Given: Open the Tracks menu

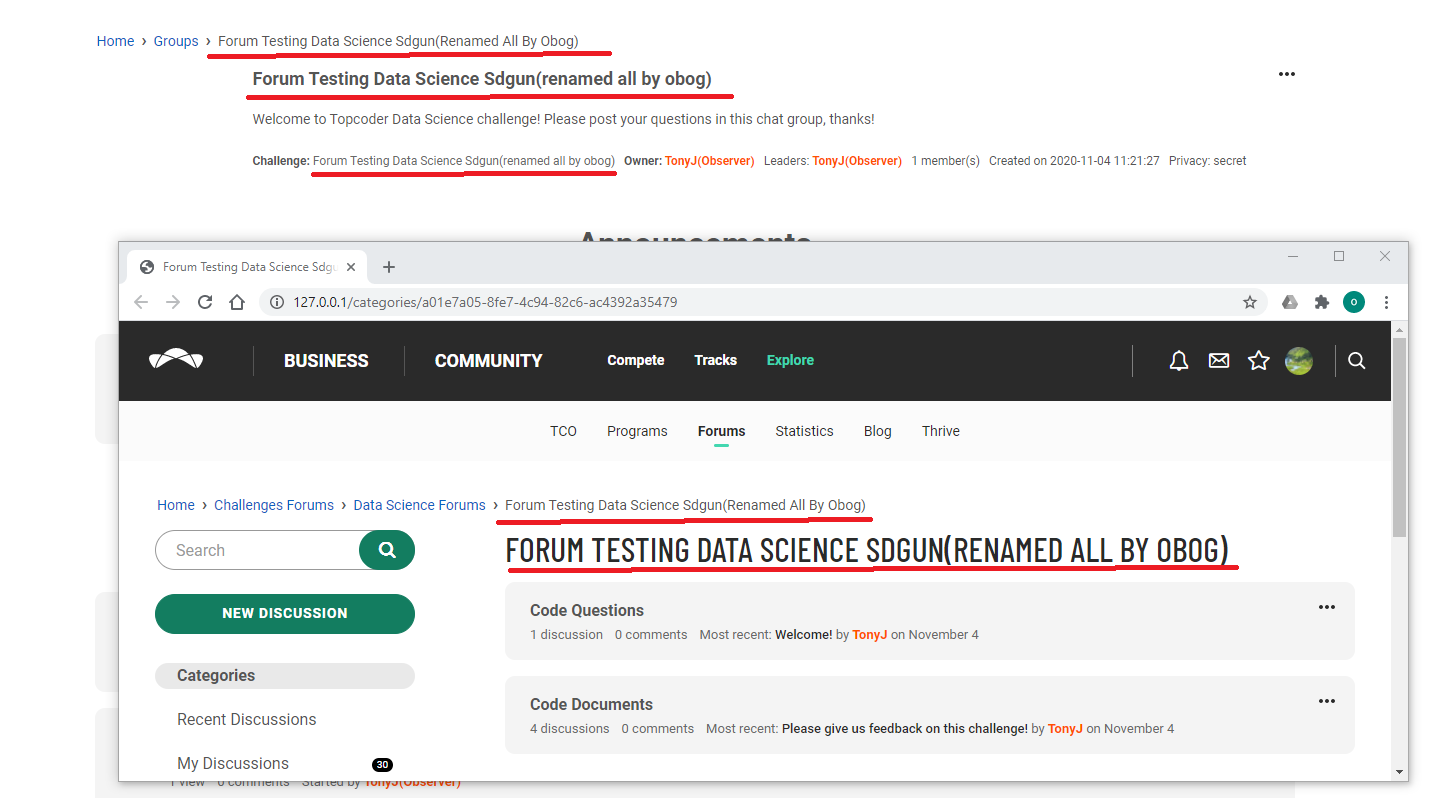Looking at the screenshot, I should coord(716,360).
